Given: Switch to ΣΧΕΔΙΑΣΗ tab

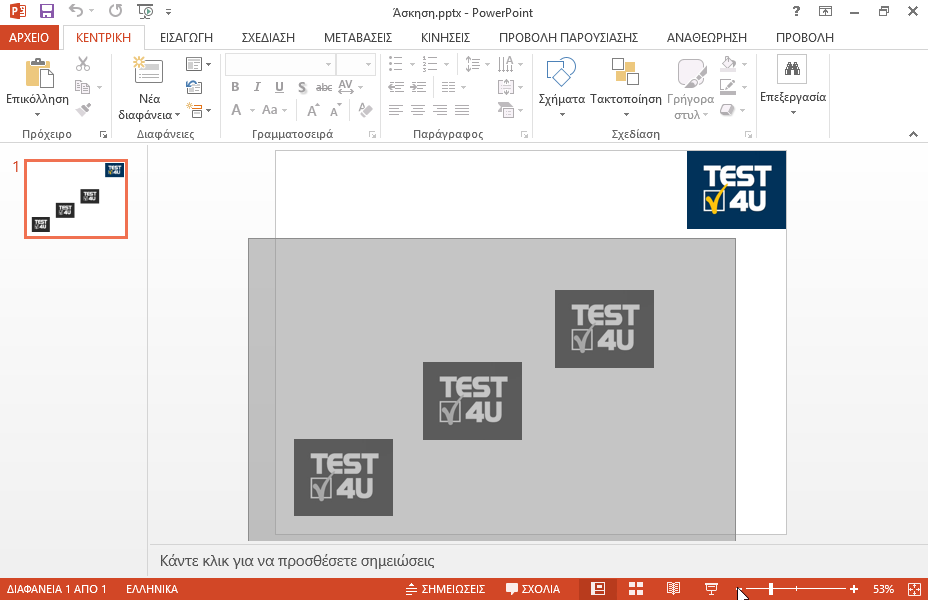Looking at the screenshot, I should pos(268,37).
